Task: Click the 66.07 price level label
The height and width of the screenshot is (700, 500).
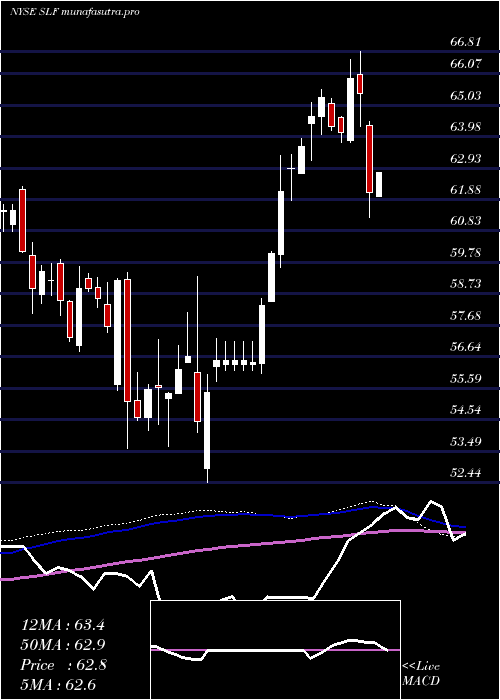Action: pyautogui.click(x=466, y=64)
